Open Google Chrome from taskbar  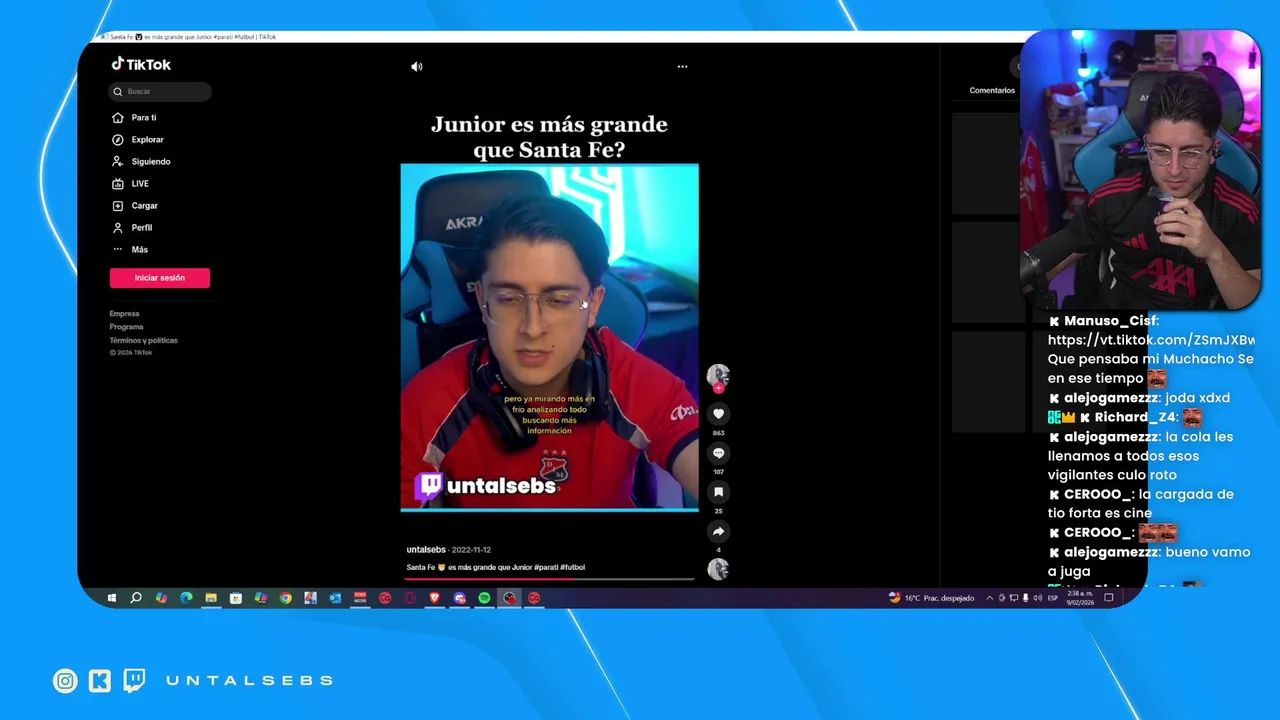click(x=286, y=598)
